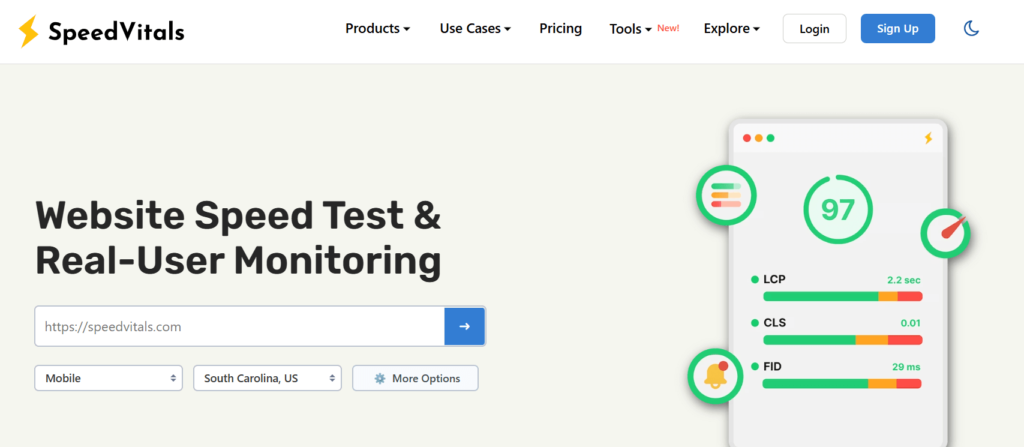Open the Explore dropdown menu
1024x447 pixels.
click(731, 29)
